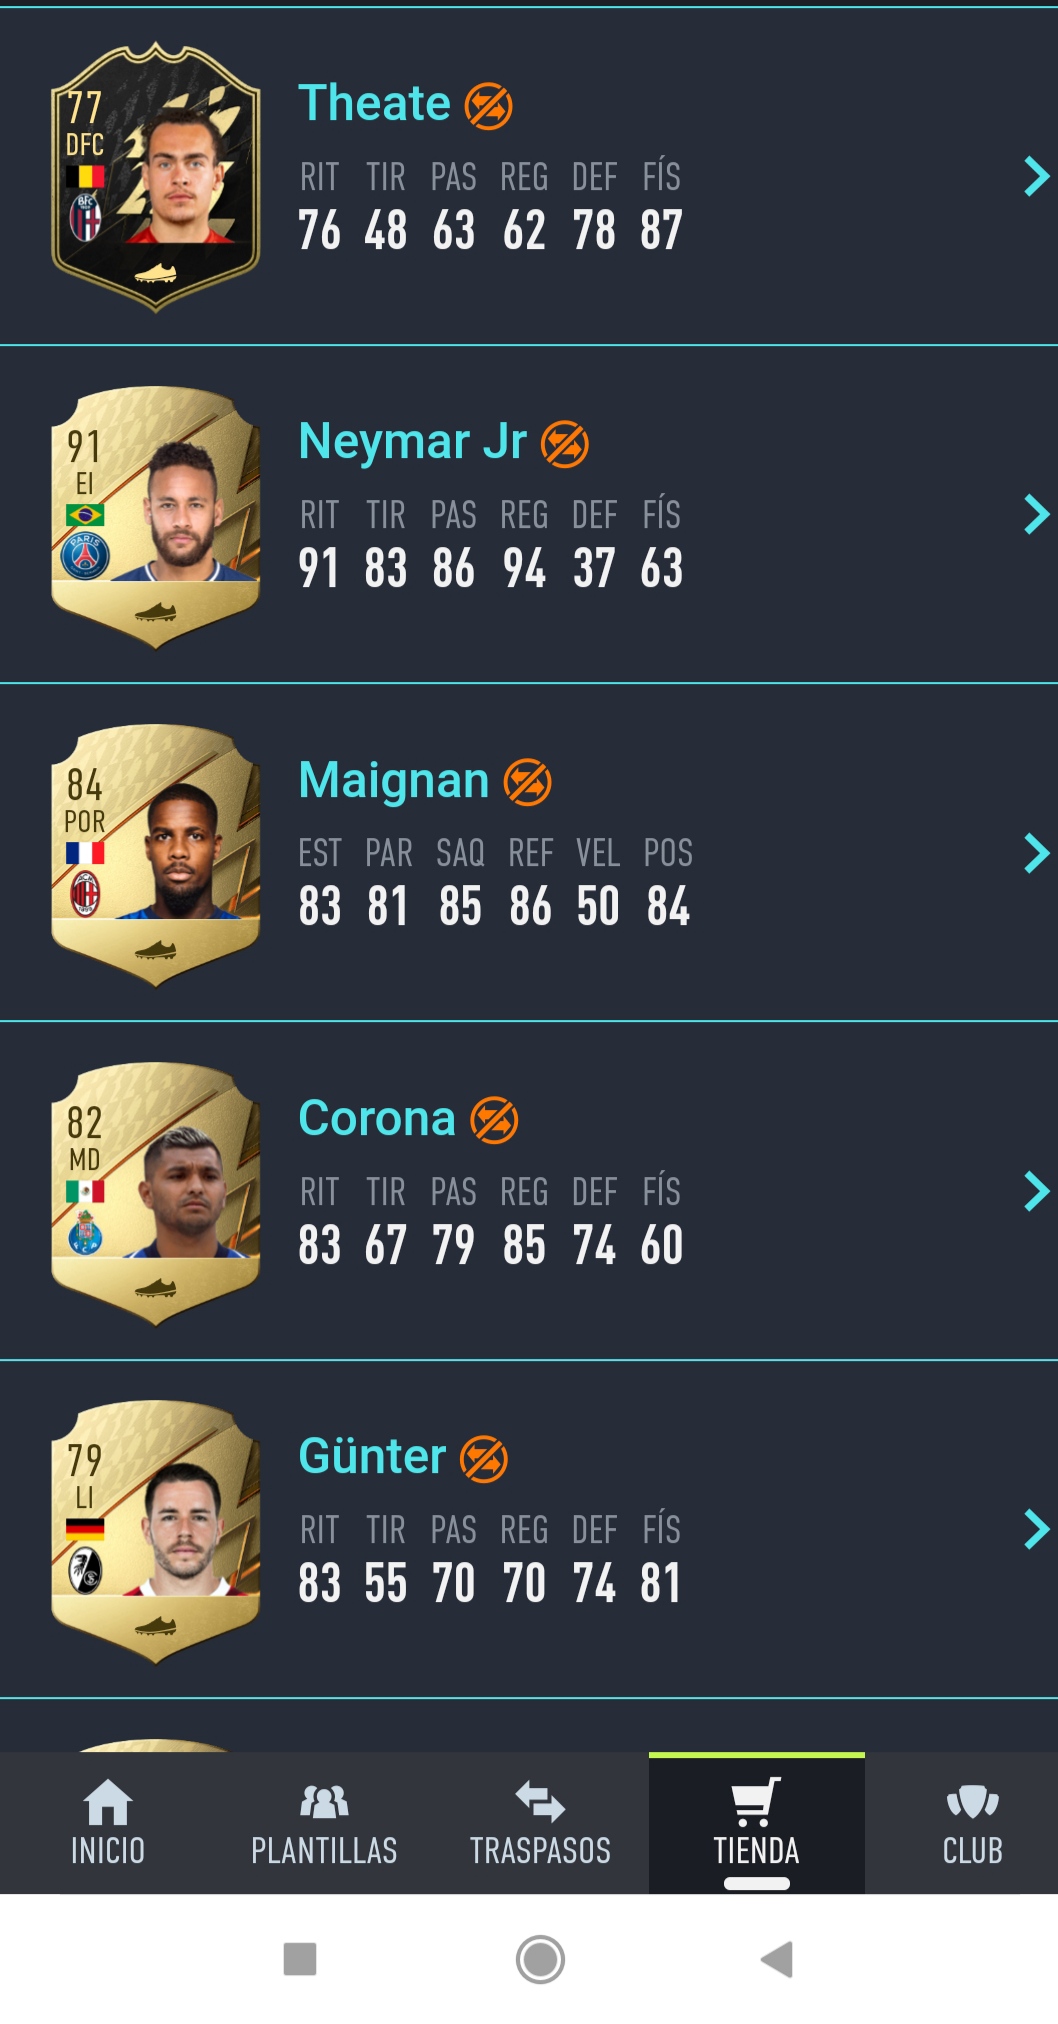Tap the Android back navigation button
Screen dimensions: 1058x2024
(x=777, y=1959)
